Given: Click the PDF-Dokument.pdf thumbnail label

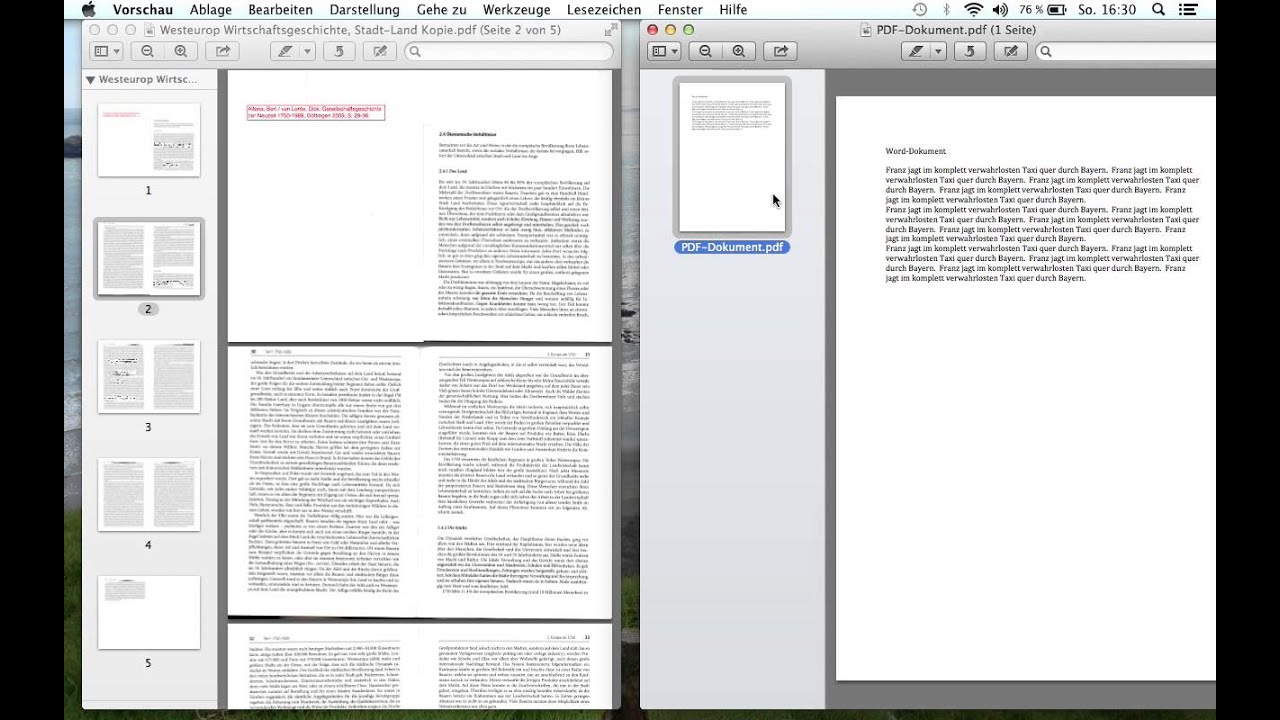Looking at the screenshot, I should [732, 247].
